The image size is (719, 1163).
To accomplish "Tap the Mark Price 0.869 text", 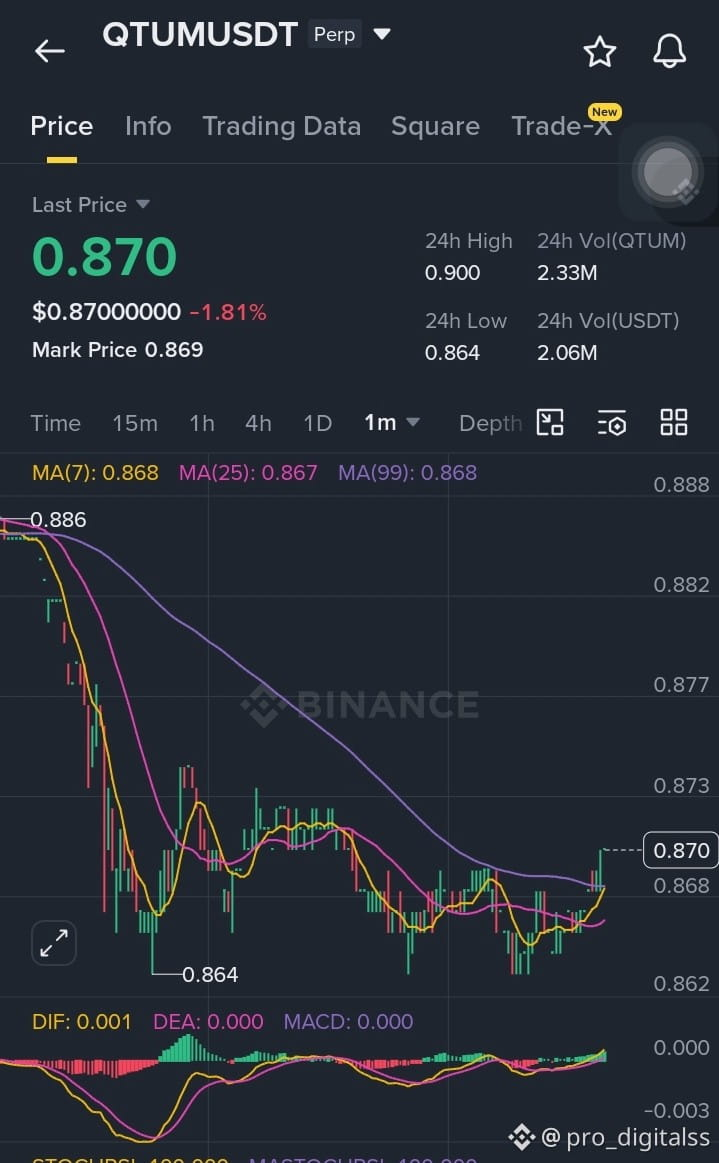I will click(117, 350).
